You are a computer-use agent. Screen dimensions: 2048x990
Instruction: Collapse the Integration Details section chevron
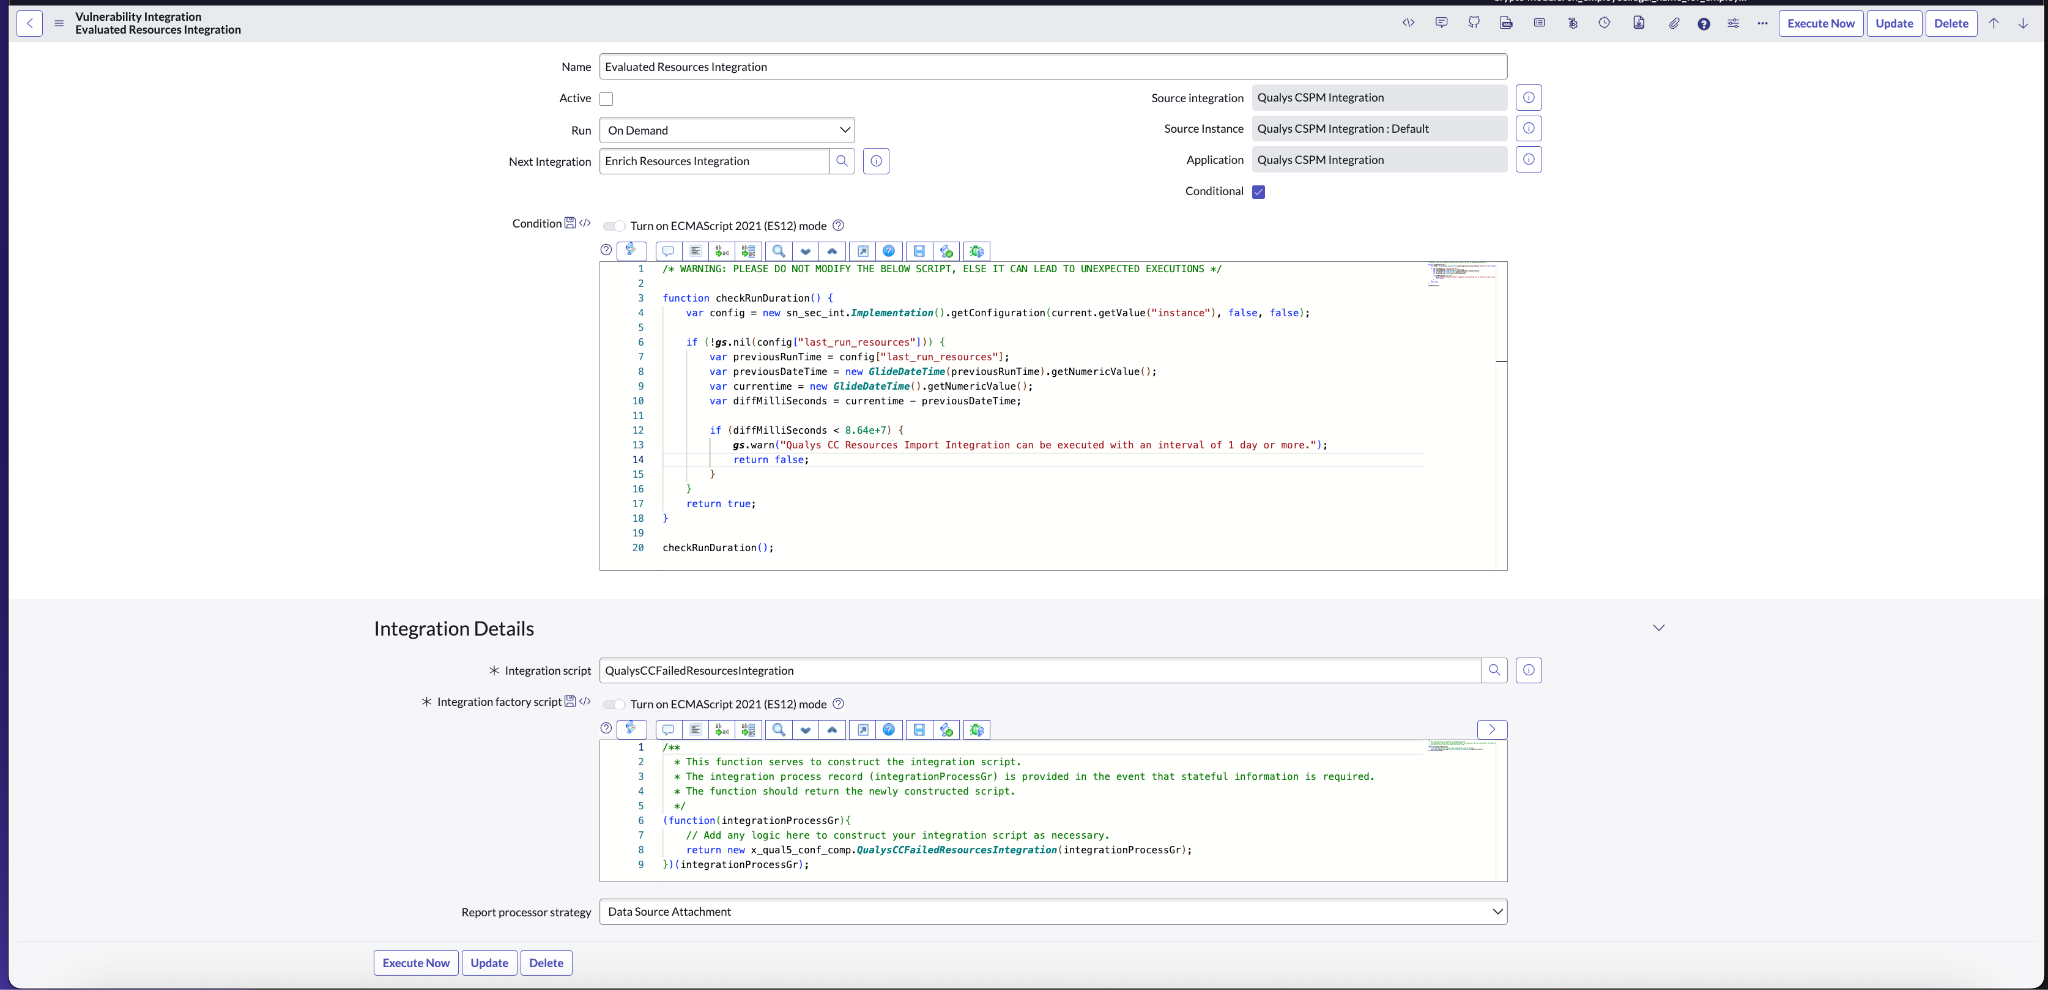click(x=1658, y=628)
